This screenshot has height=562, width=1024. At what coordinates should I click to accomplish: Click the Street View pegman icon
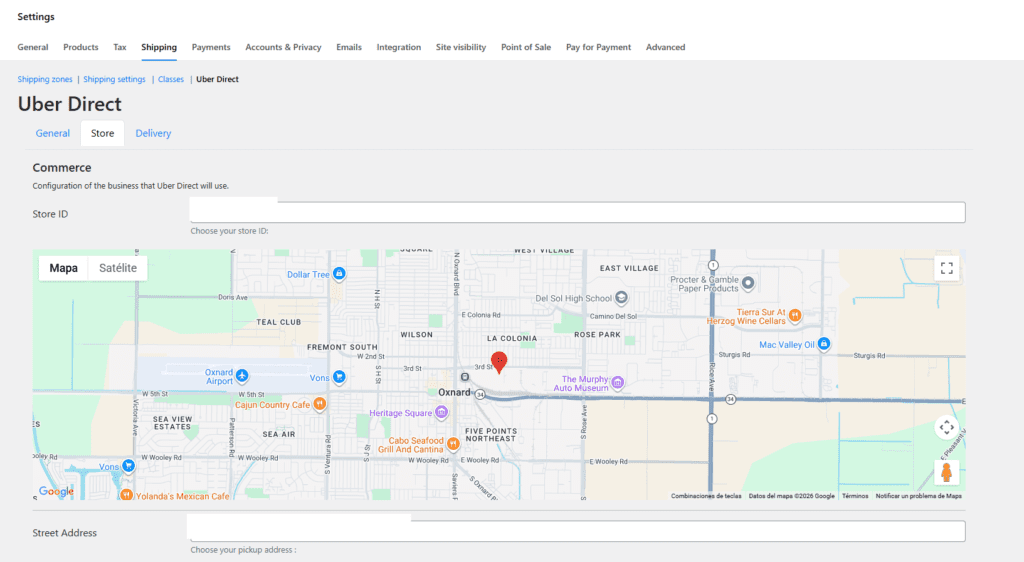pyautogui.click(x=946, y=472)
